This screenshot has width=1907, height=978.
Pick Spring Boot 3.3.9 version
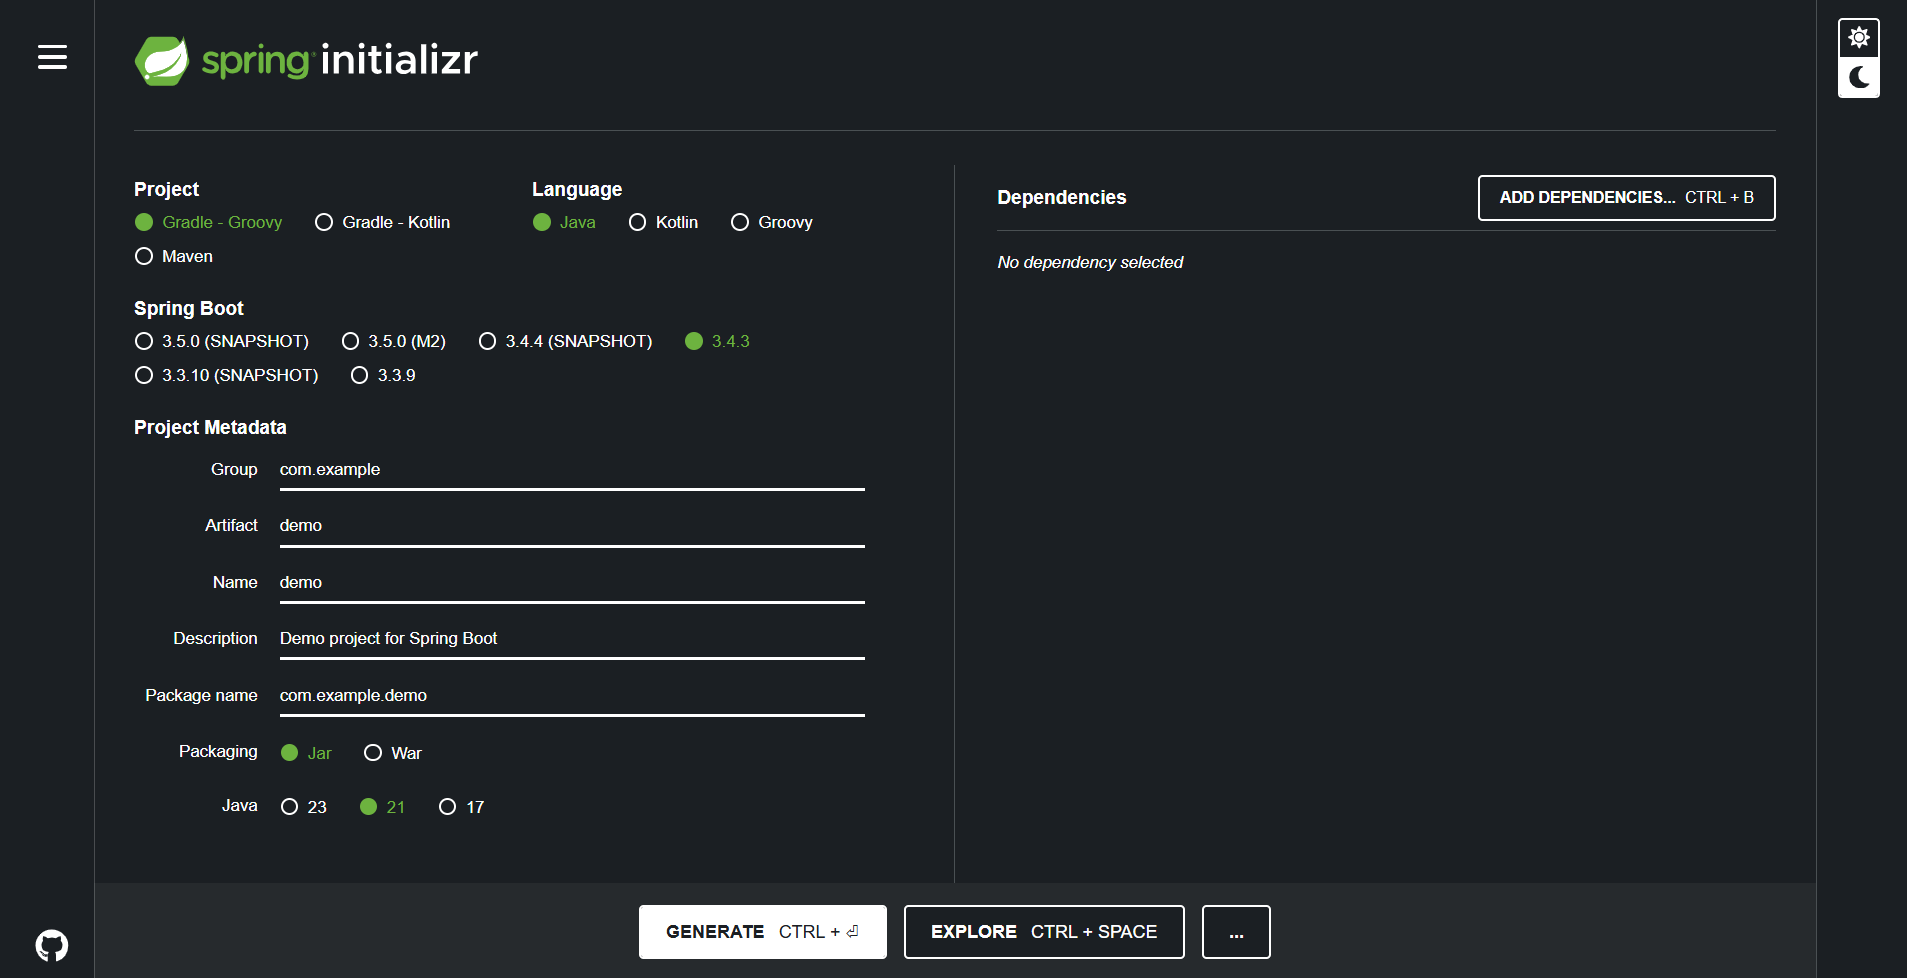pos(384,375)
